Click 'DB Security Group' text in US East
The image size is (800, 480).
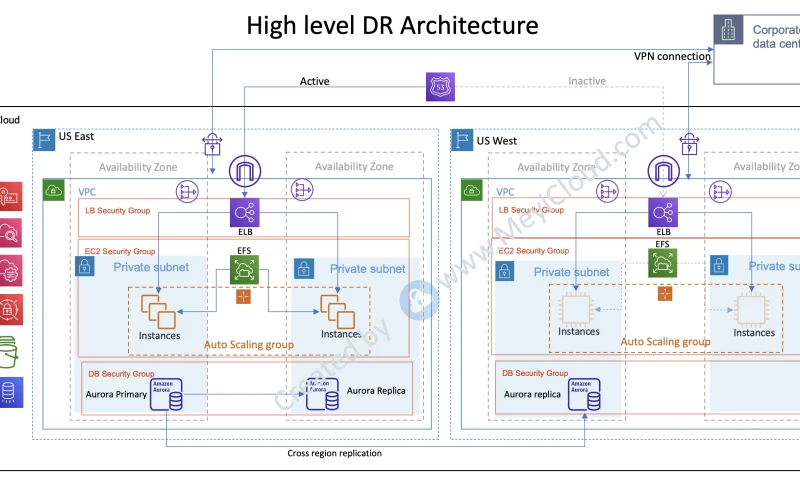(121, 374)
